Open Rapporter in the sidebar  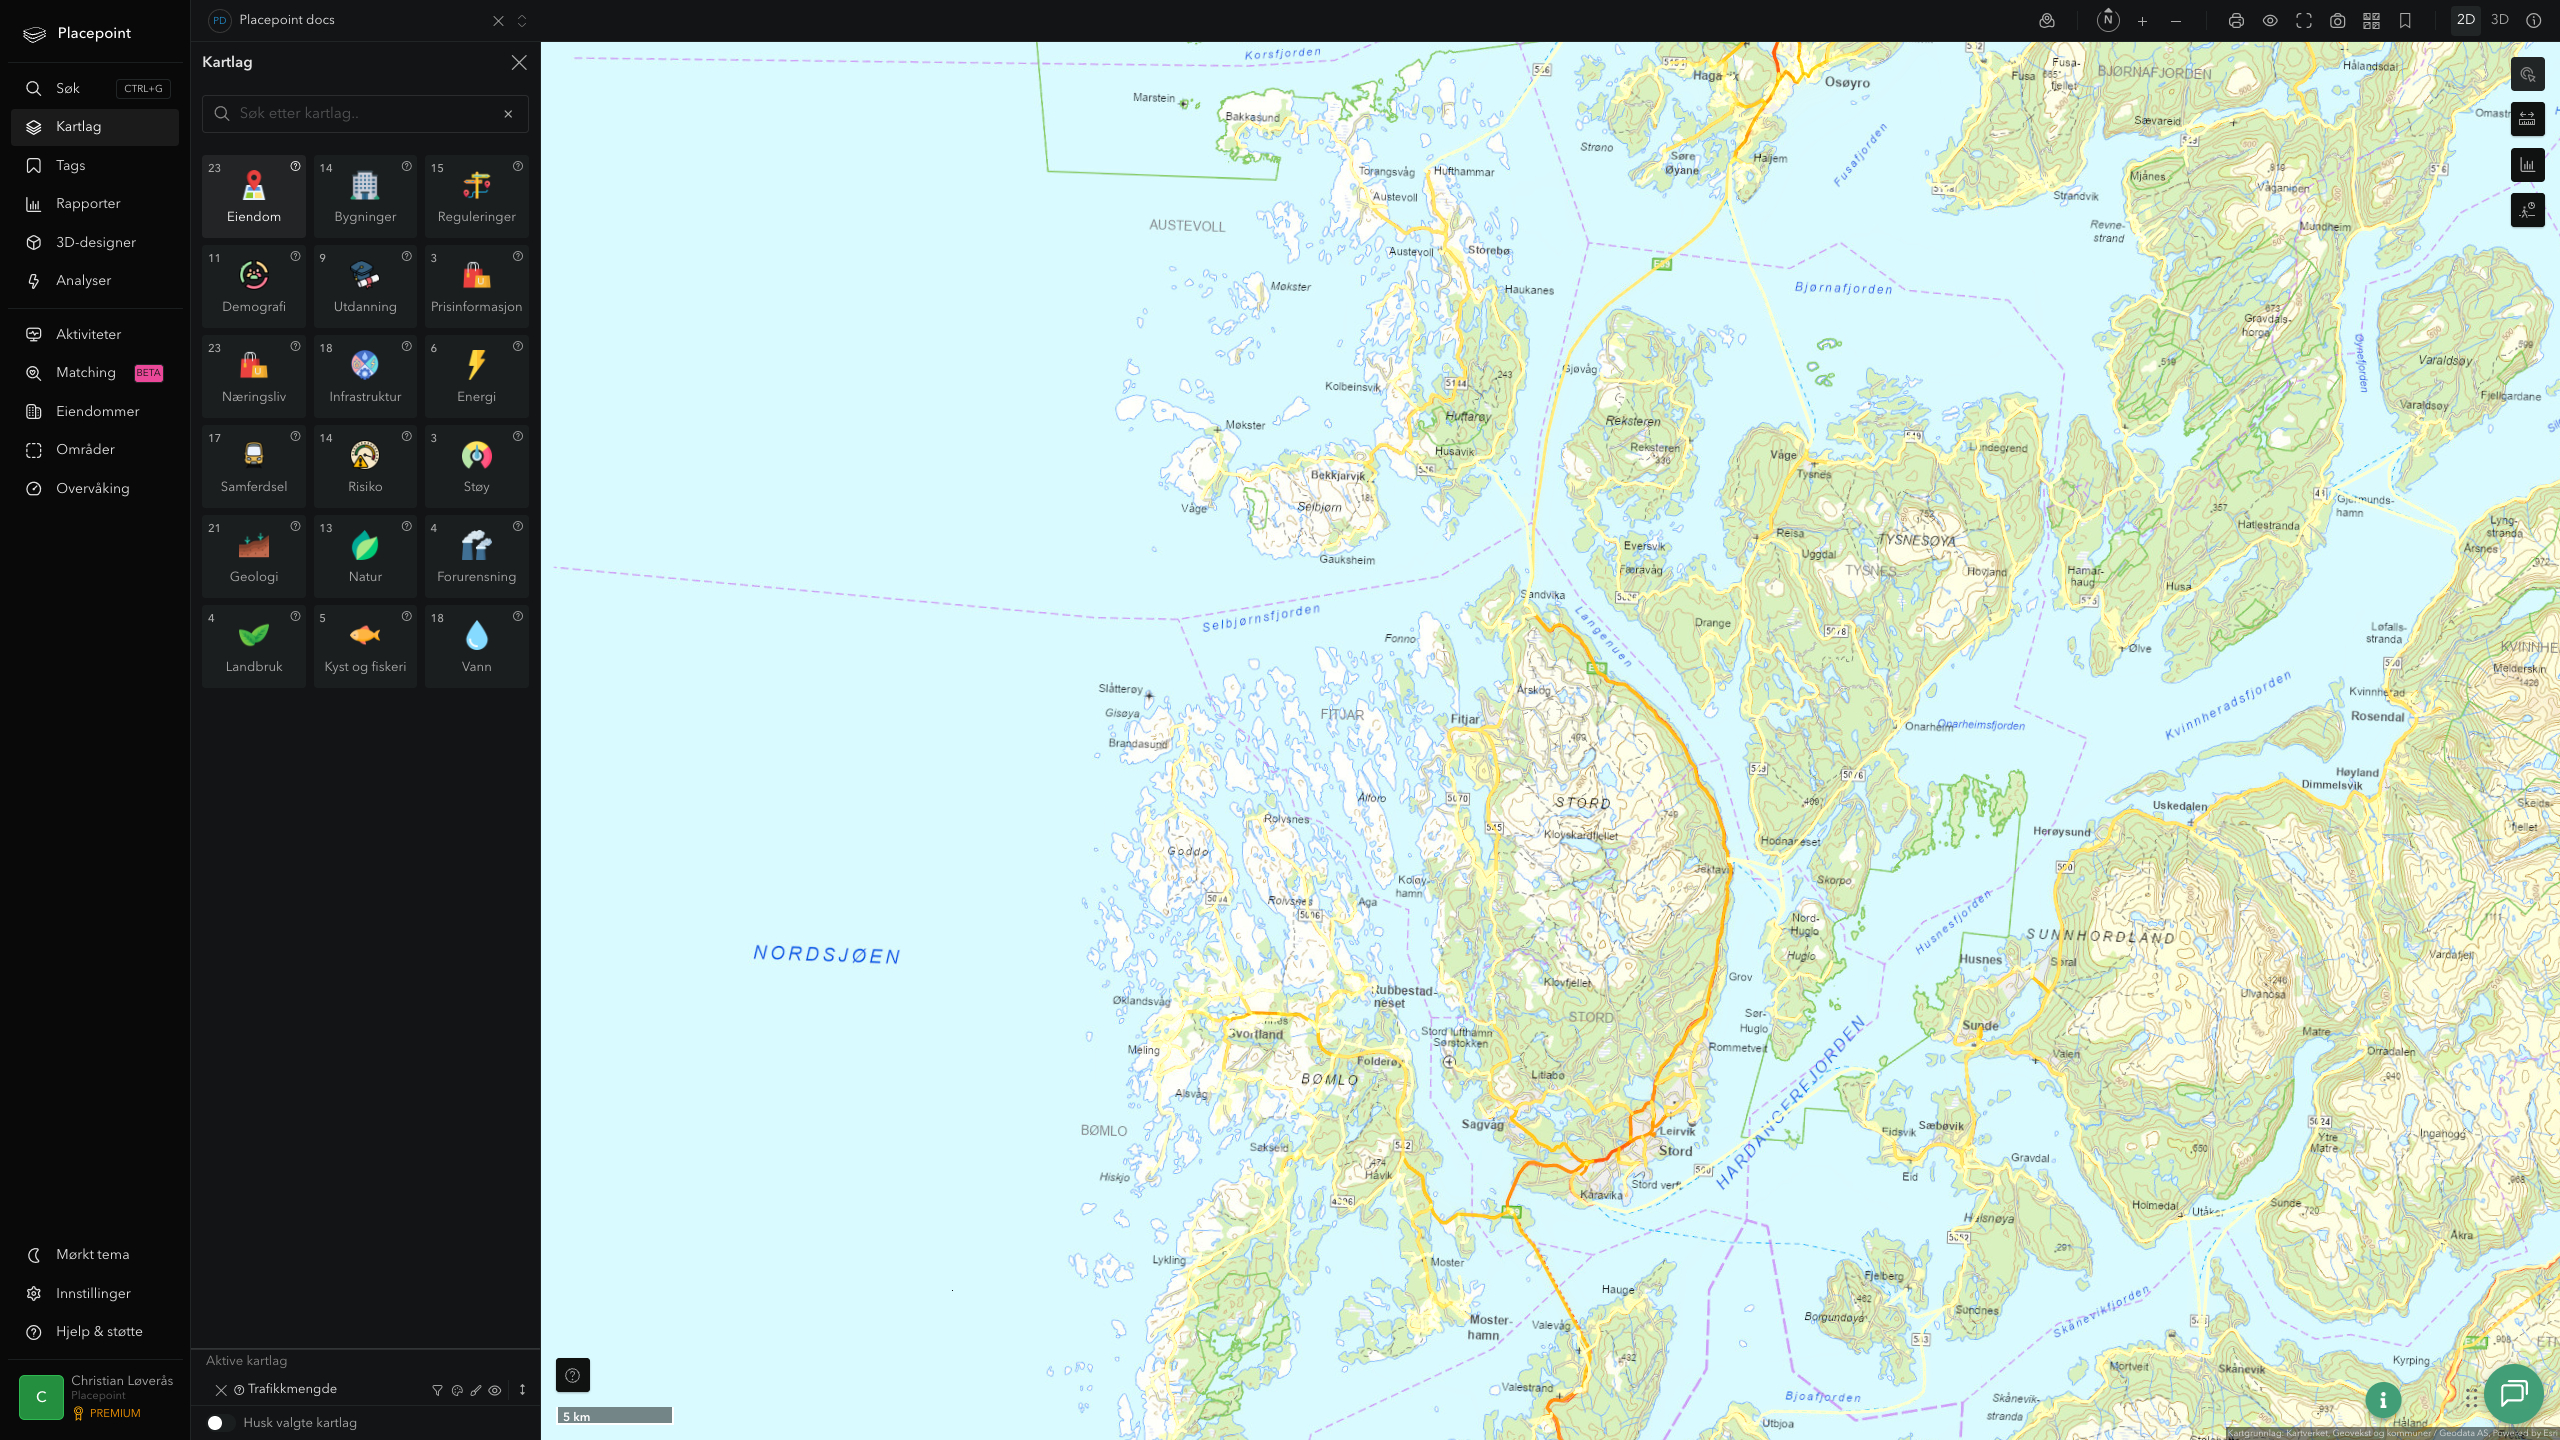(95, 204)
